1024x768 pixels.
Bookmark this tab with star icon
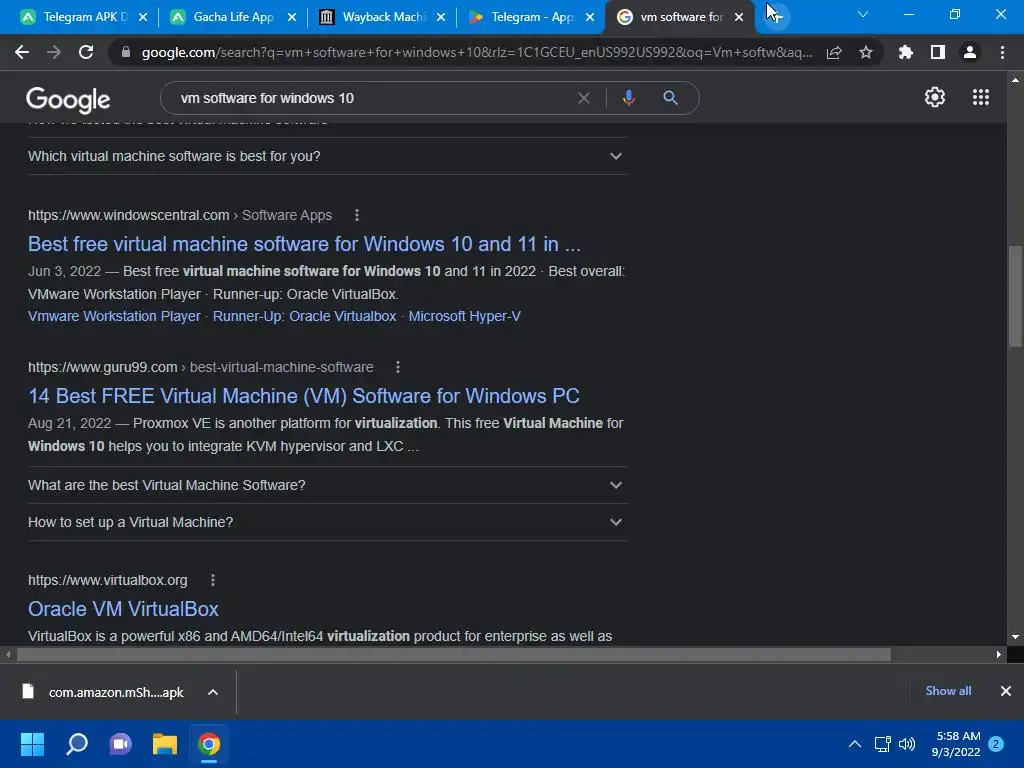(x=866, y=53)
